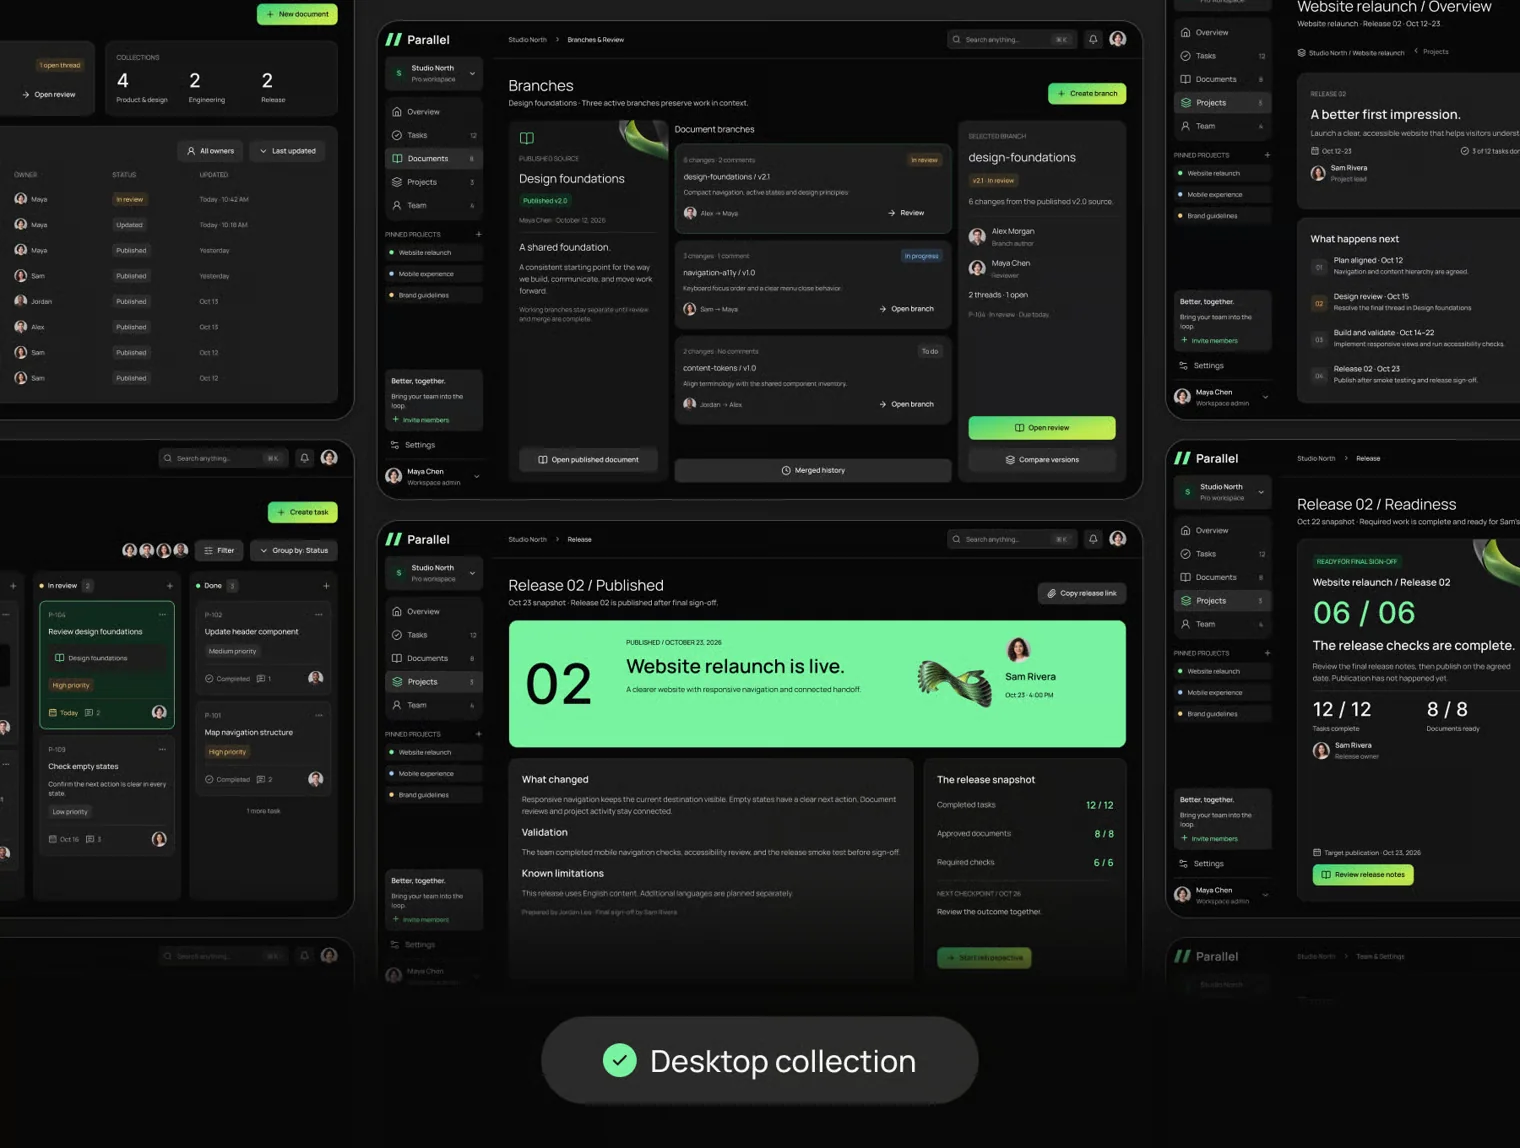Open Website relaunch pinned project in Branches window
Screen dimensions: 1520x1148
(434, 253)
